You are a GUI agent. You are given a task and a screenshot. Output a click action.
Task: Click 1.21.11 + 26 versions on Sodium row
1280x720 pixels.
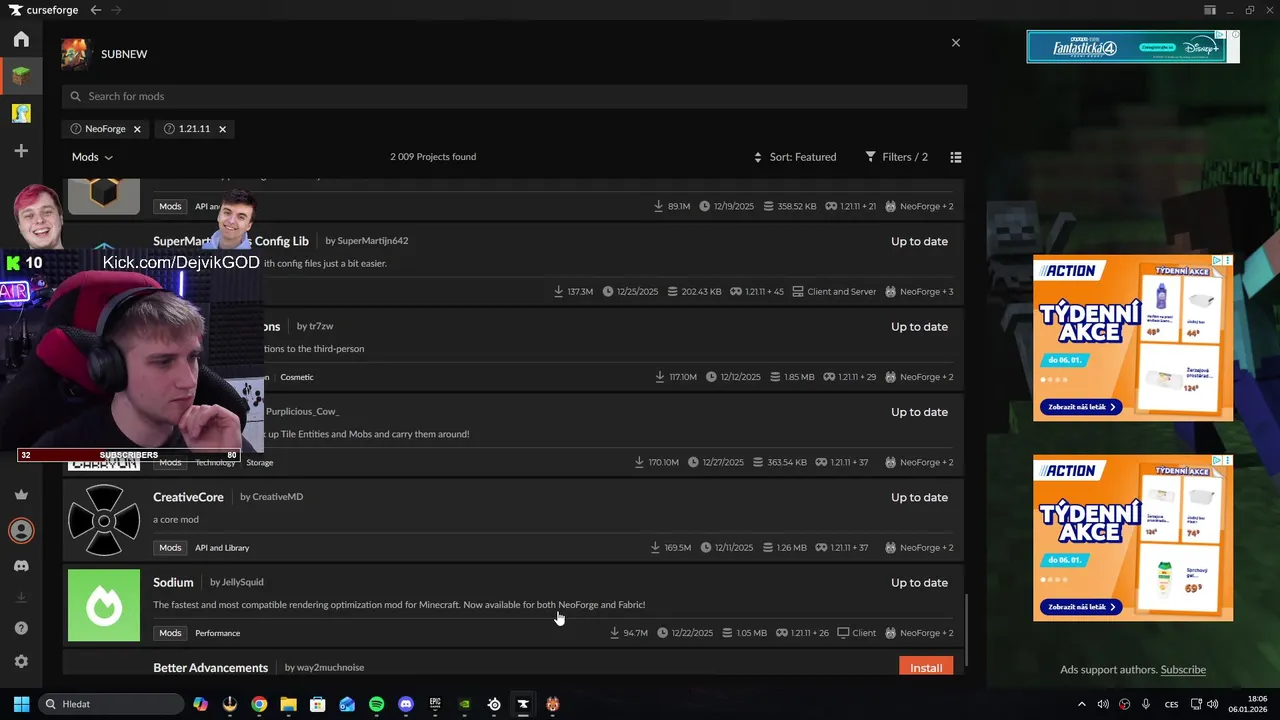801,633
